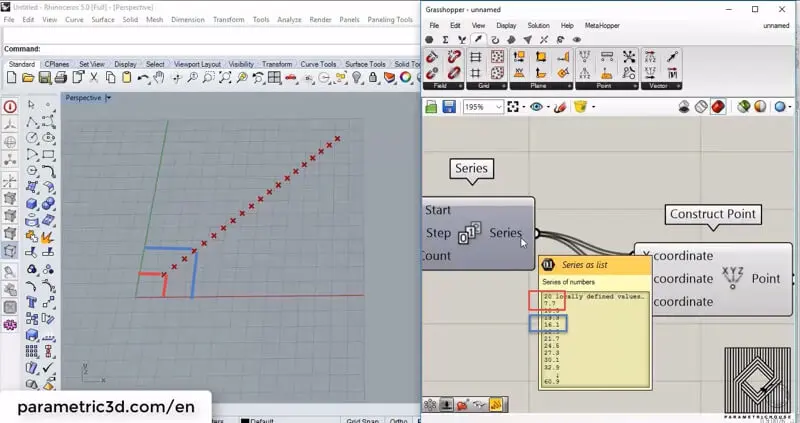Click Grasshopper's save file icon
800x423 pixels.
449,107
